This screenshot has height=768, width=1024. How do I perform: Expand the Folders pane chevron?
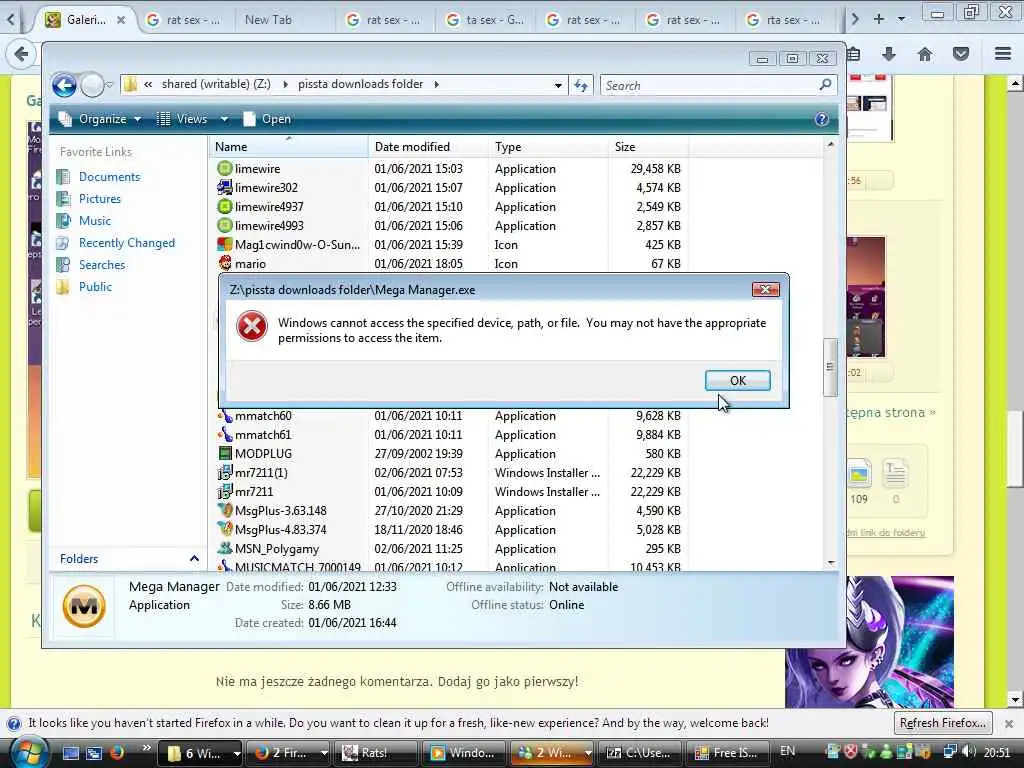pos(194,558)
